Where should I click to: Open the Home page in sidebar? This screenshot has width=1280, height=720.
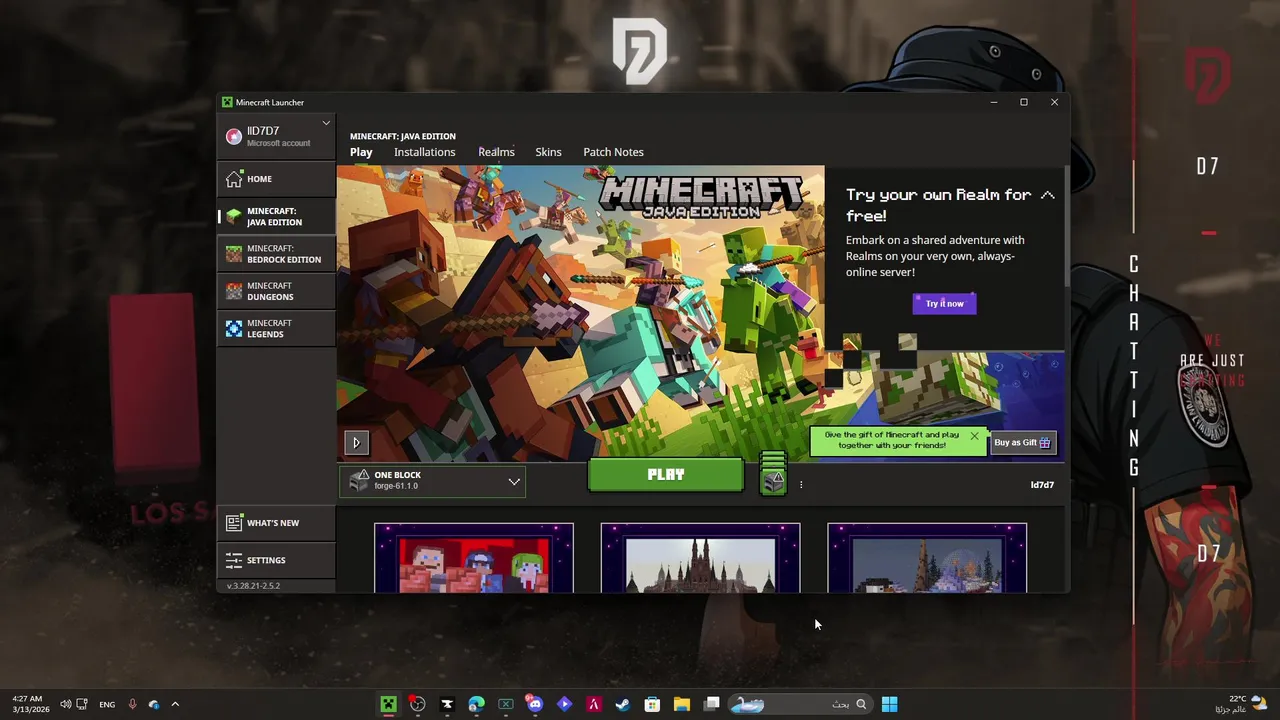[x=276, y=179]
